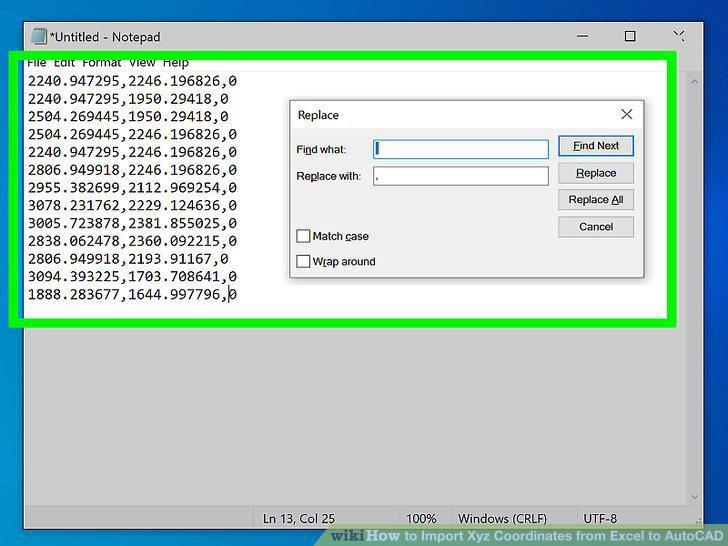Open the View menu
This screenshot has height=546, width=728.
point(142,63)
